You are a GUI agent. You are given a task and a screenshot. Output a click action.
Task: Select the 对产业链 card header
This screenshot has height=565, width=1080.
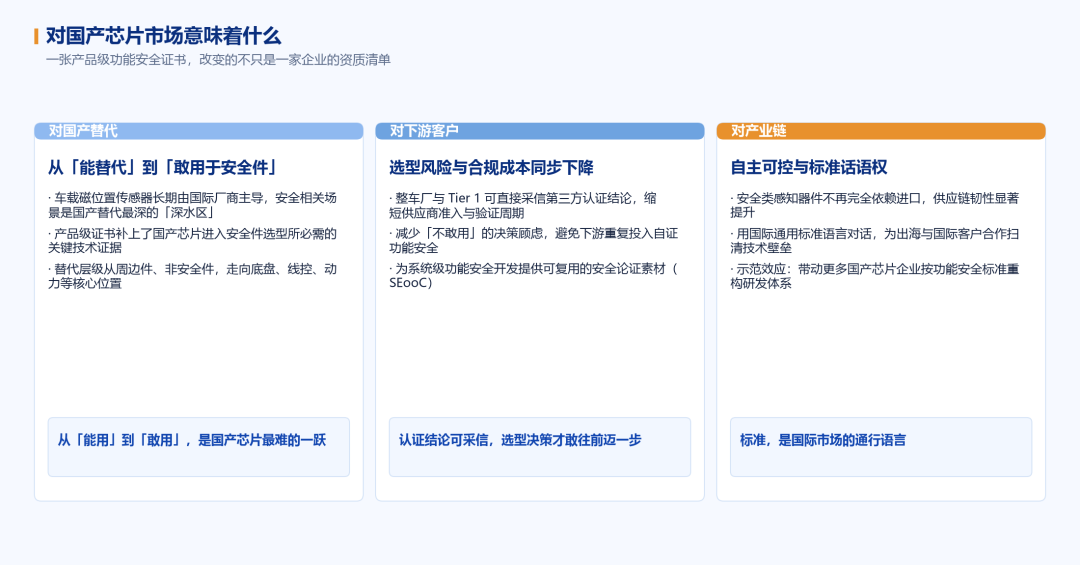pyautogui.click(x=881, y=131)
